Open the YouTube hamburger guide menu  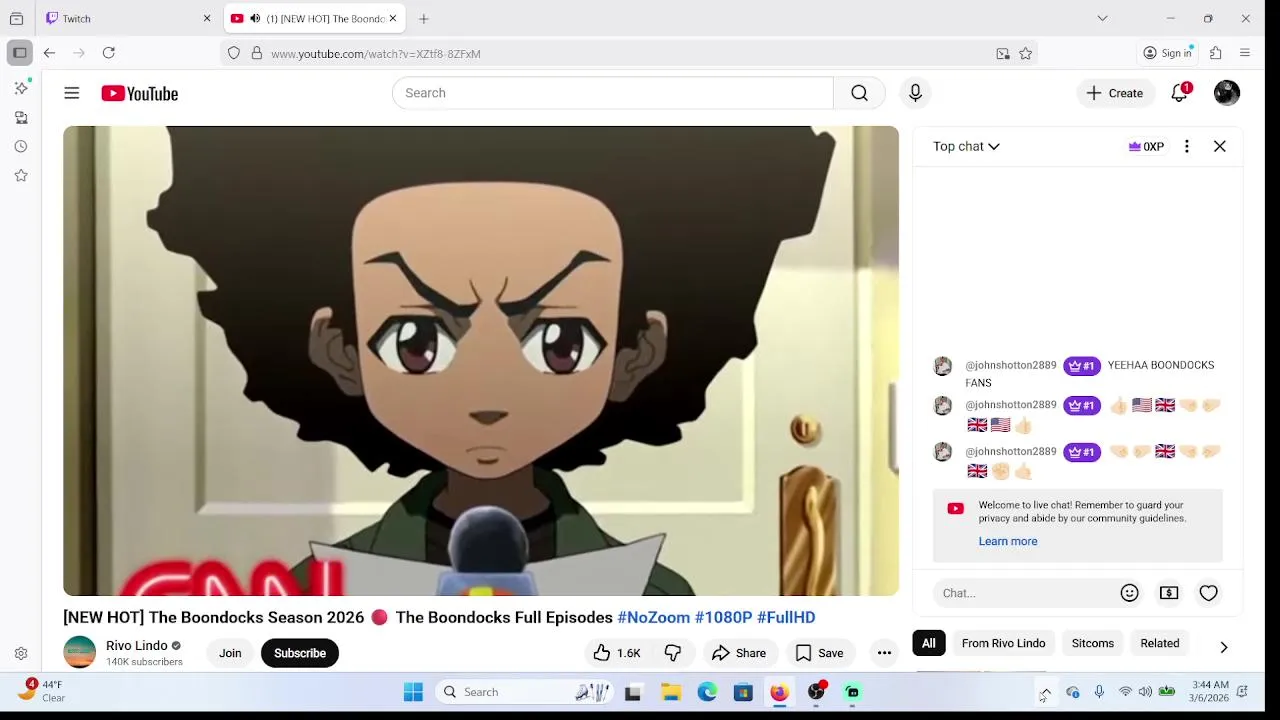(72, 93)
